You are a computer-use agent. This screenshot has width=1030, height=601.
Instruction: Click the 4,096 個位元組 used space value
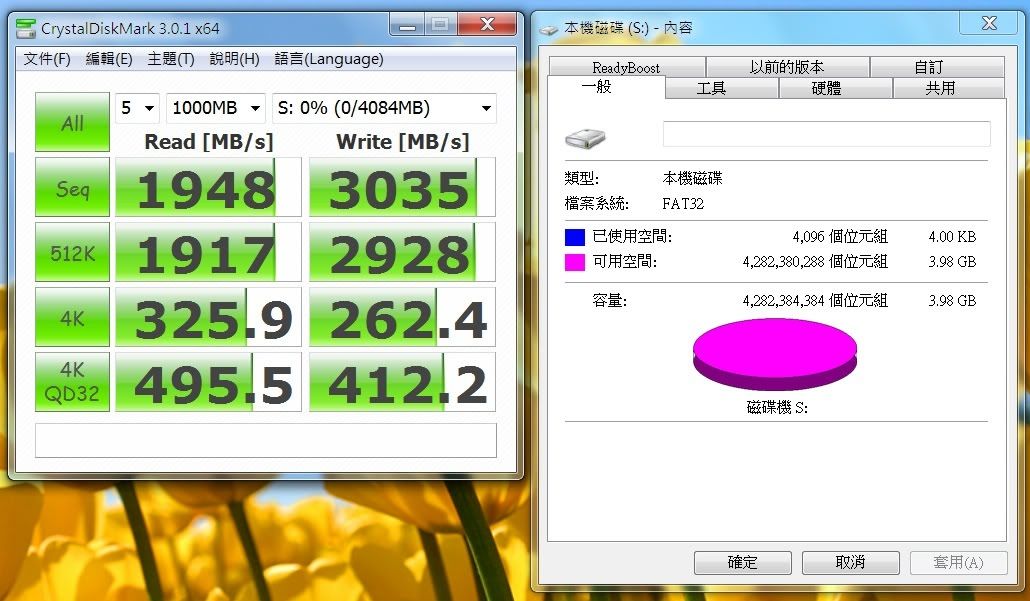point(840,236)
